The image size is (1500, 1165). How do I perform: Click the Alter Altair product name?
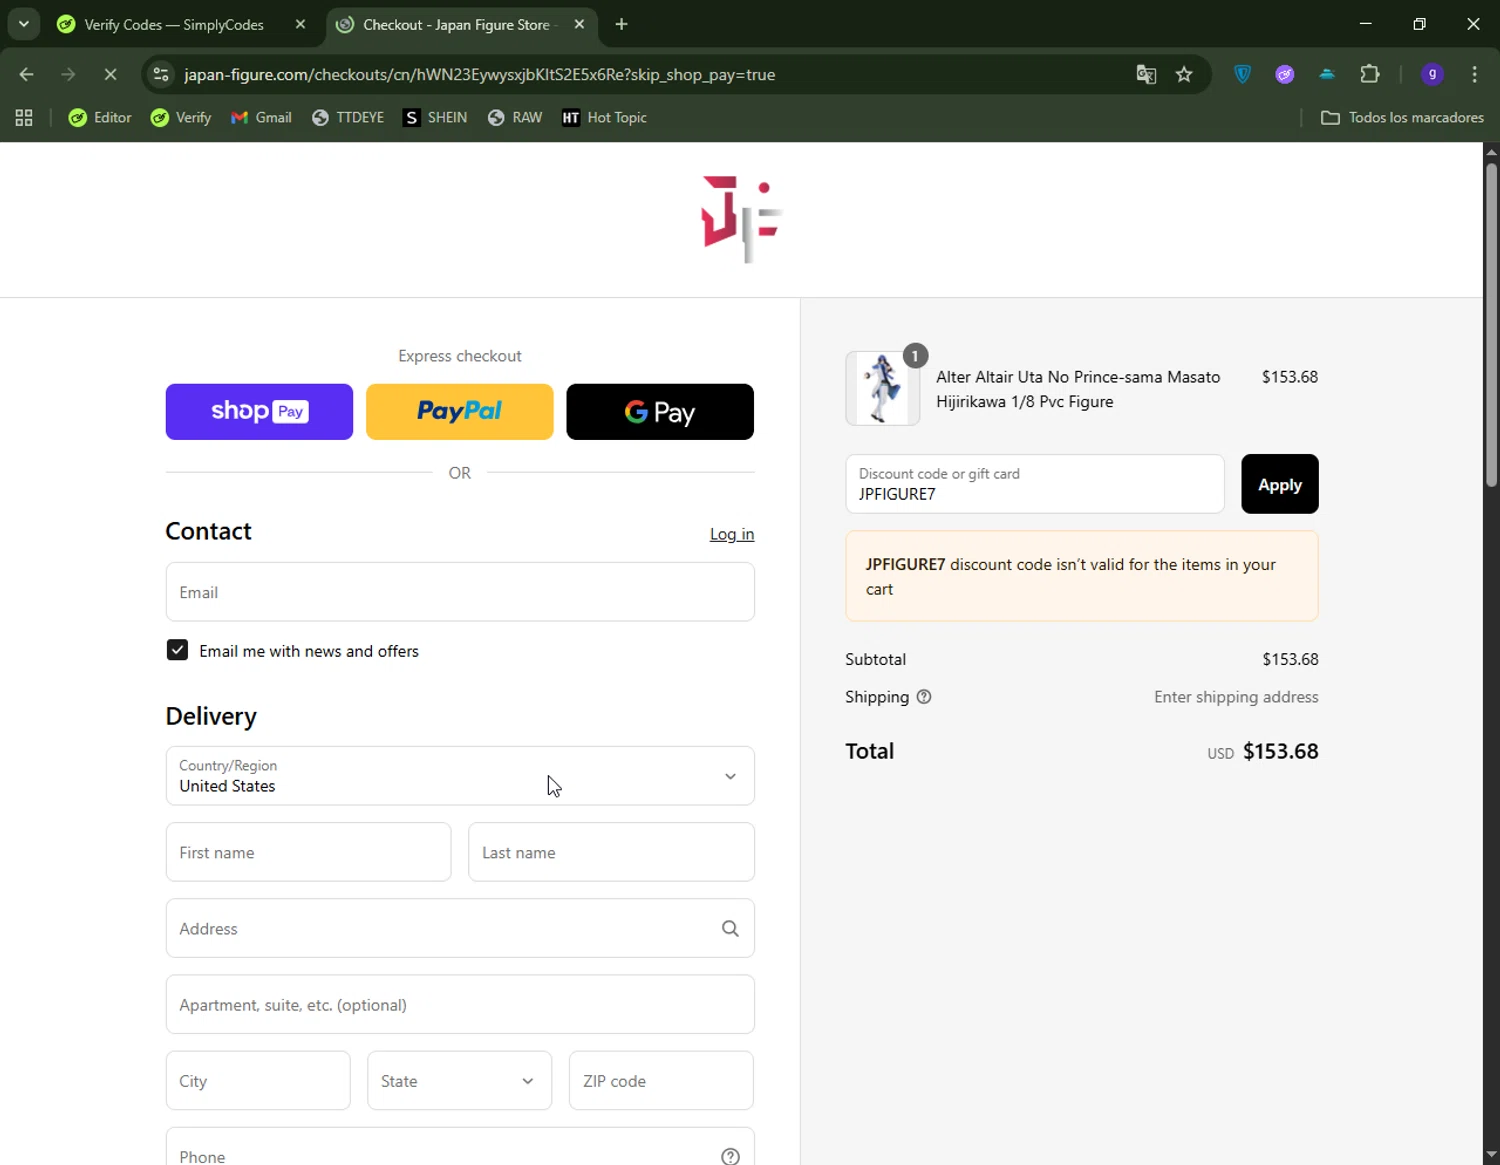[1078, 389]
